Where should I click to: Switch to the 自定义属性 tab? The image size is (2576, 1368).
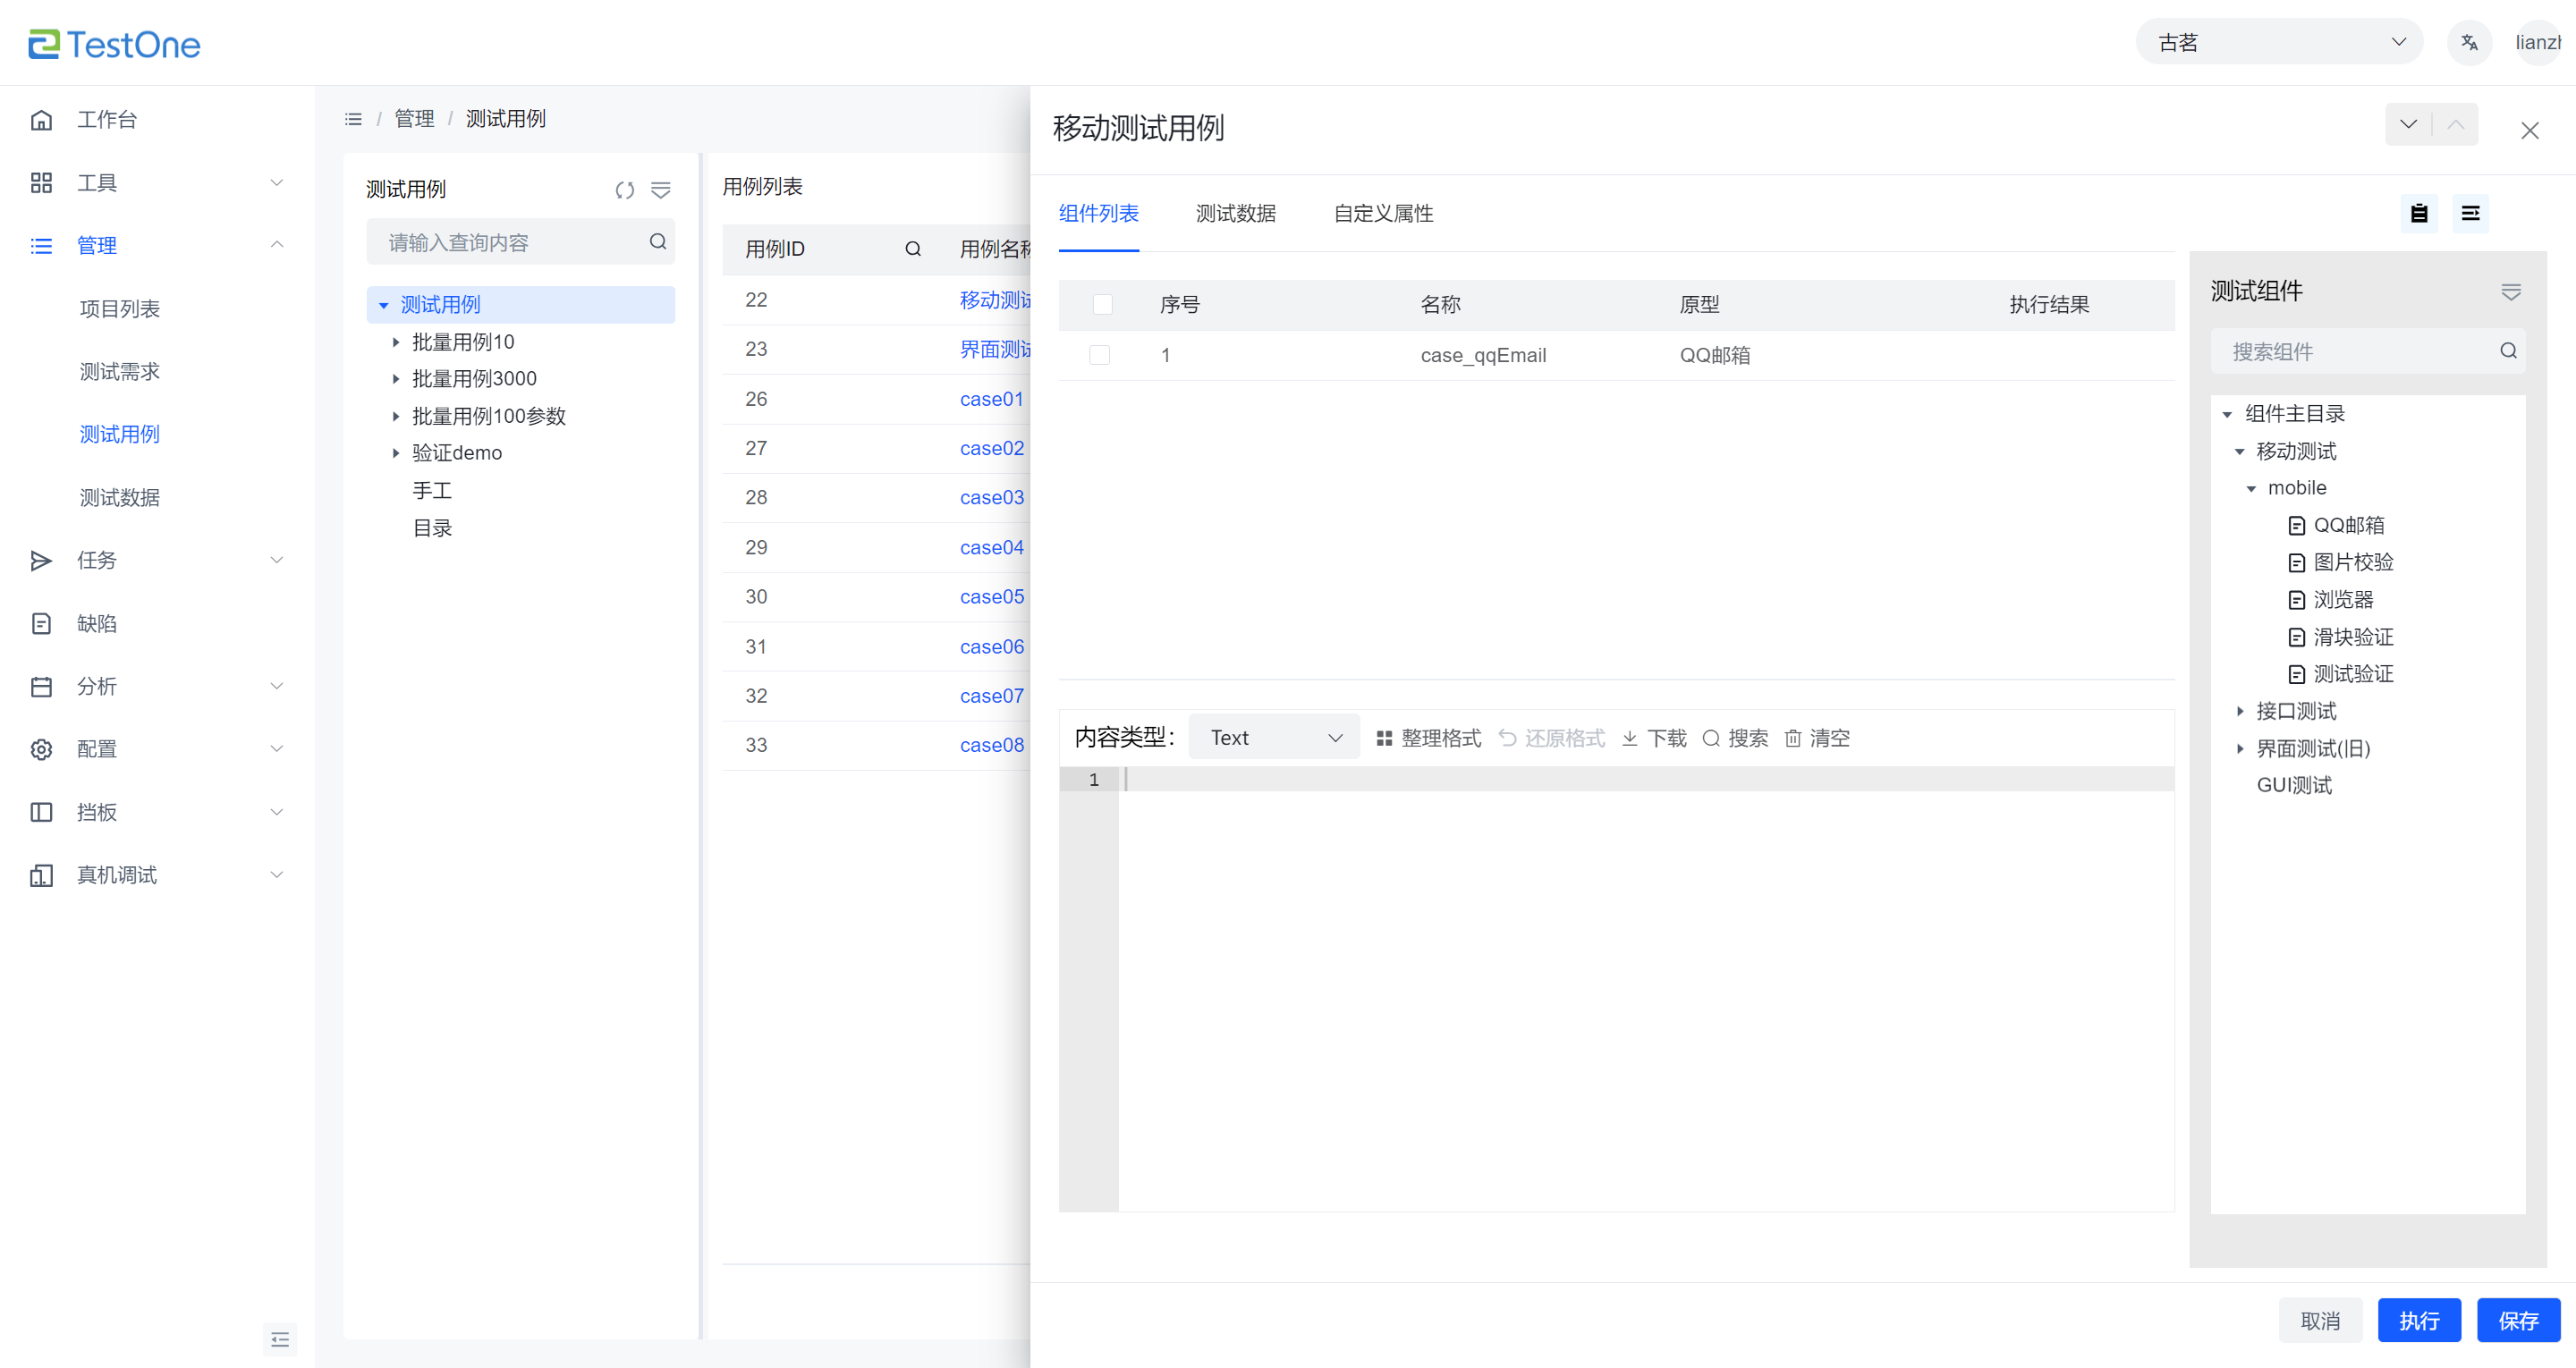click(1384, 213)
